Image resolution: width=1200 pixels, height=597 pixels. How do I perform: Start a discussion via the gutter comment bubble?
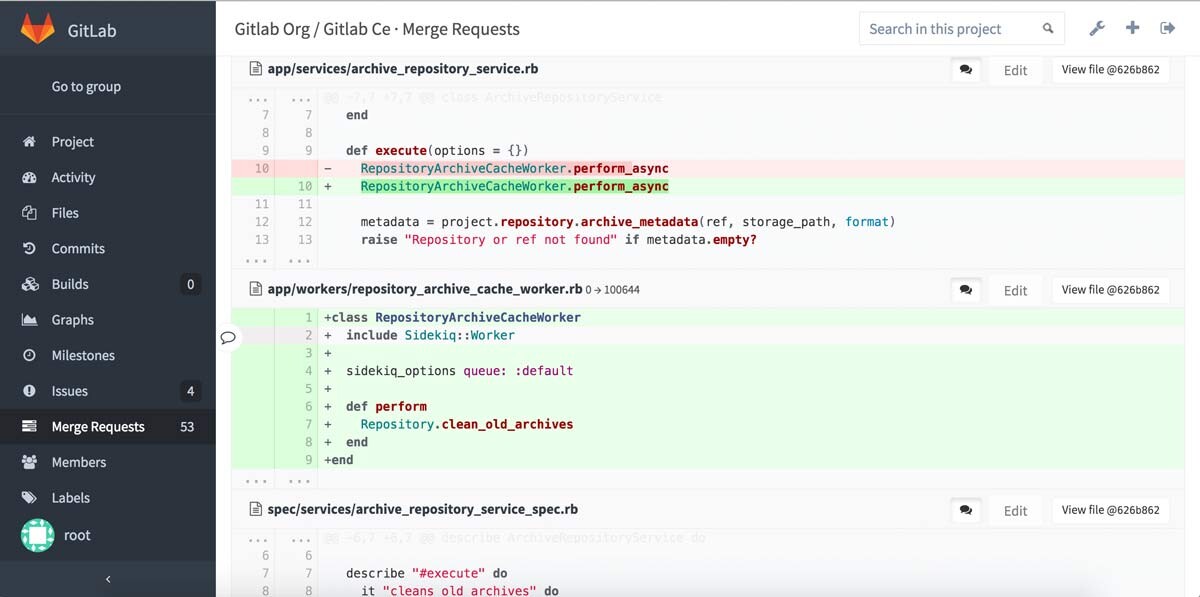[228, 338]
